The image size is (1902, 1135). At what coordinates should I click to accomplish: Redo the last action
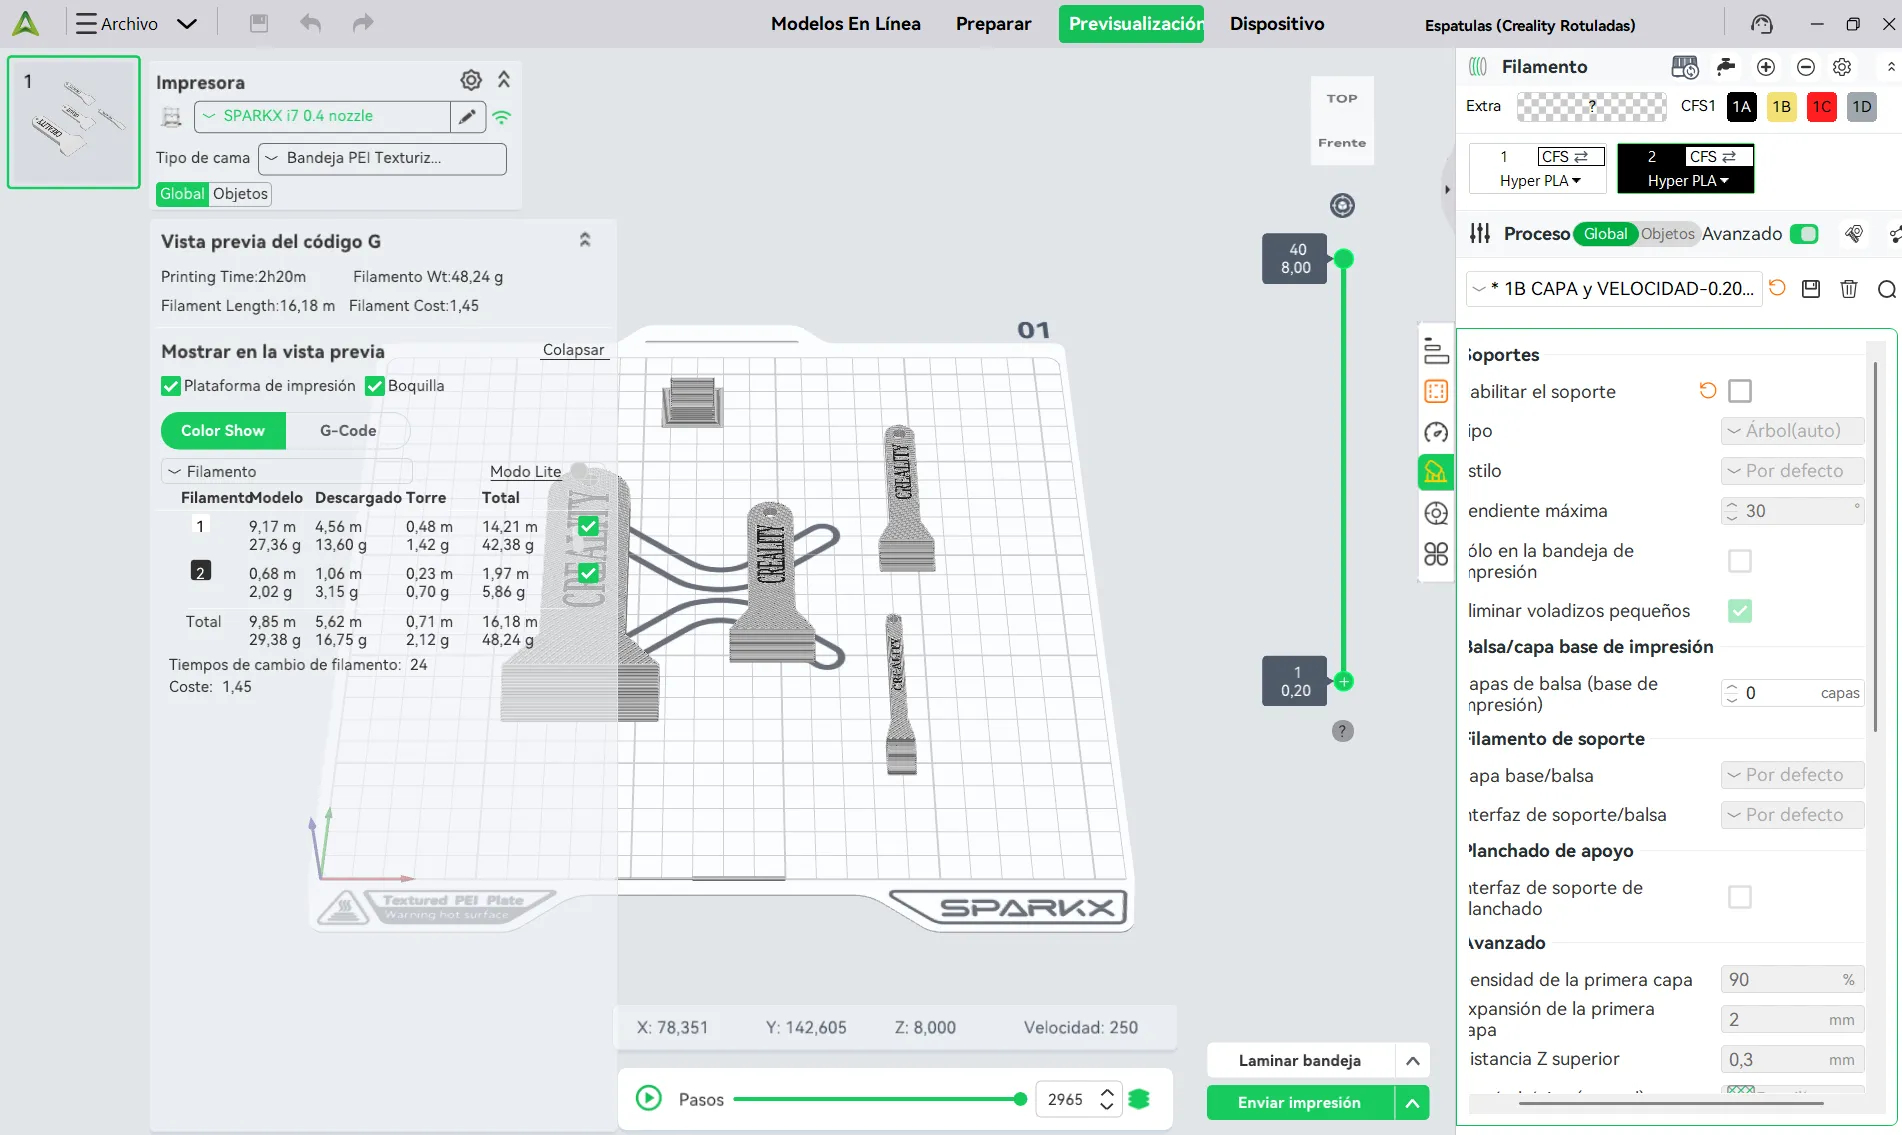(363, 23)
